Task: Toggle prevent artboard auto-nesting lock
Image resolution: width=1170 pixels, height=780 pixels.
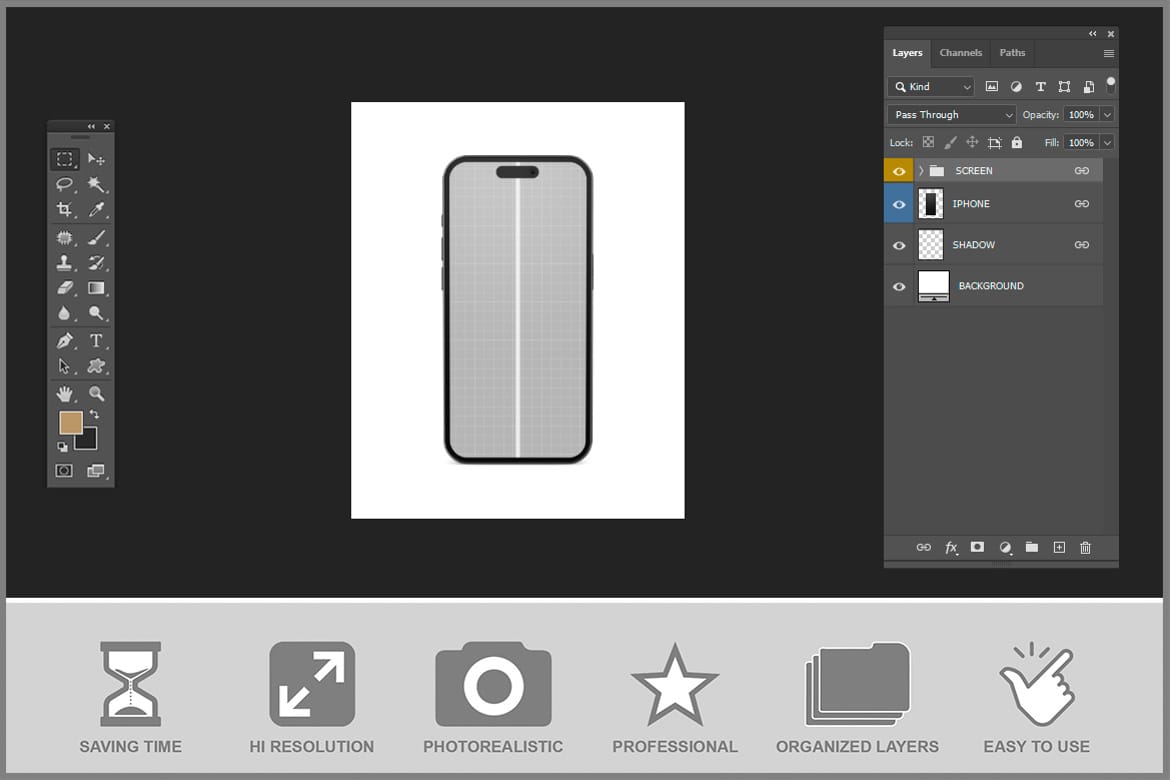Action: (x=995, y=142)
